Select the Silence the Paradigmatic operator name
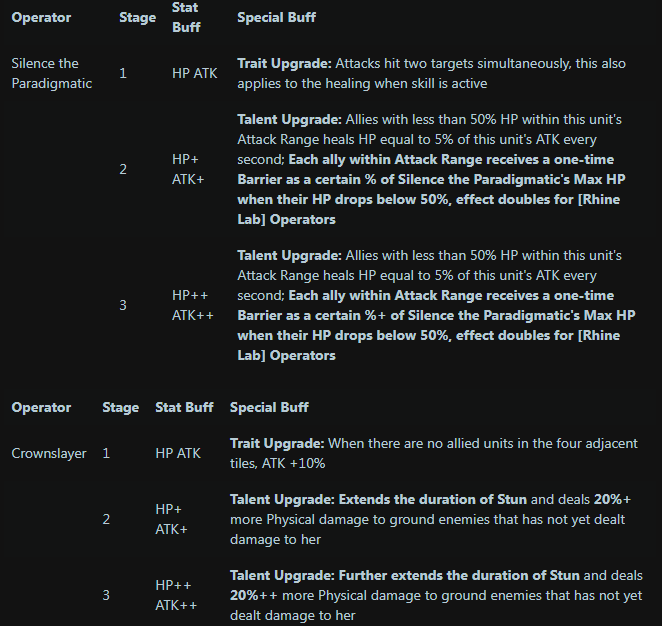662x626 pixels. (52, 73)
